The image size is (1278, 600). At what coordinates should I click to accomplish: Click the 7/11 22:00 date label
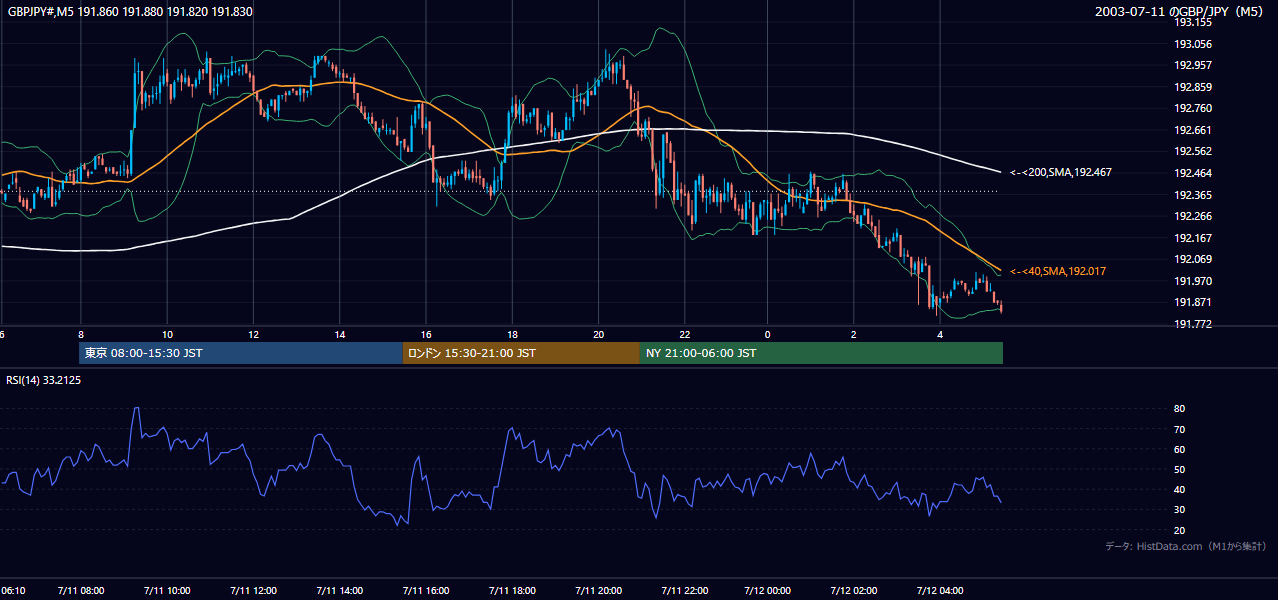[x=683, y=590]
